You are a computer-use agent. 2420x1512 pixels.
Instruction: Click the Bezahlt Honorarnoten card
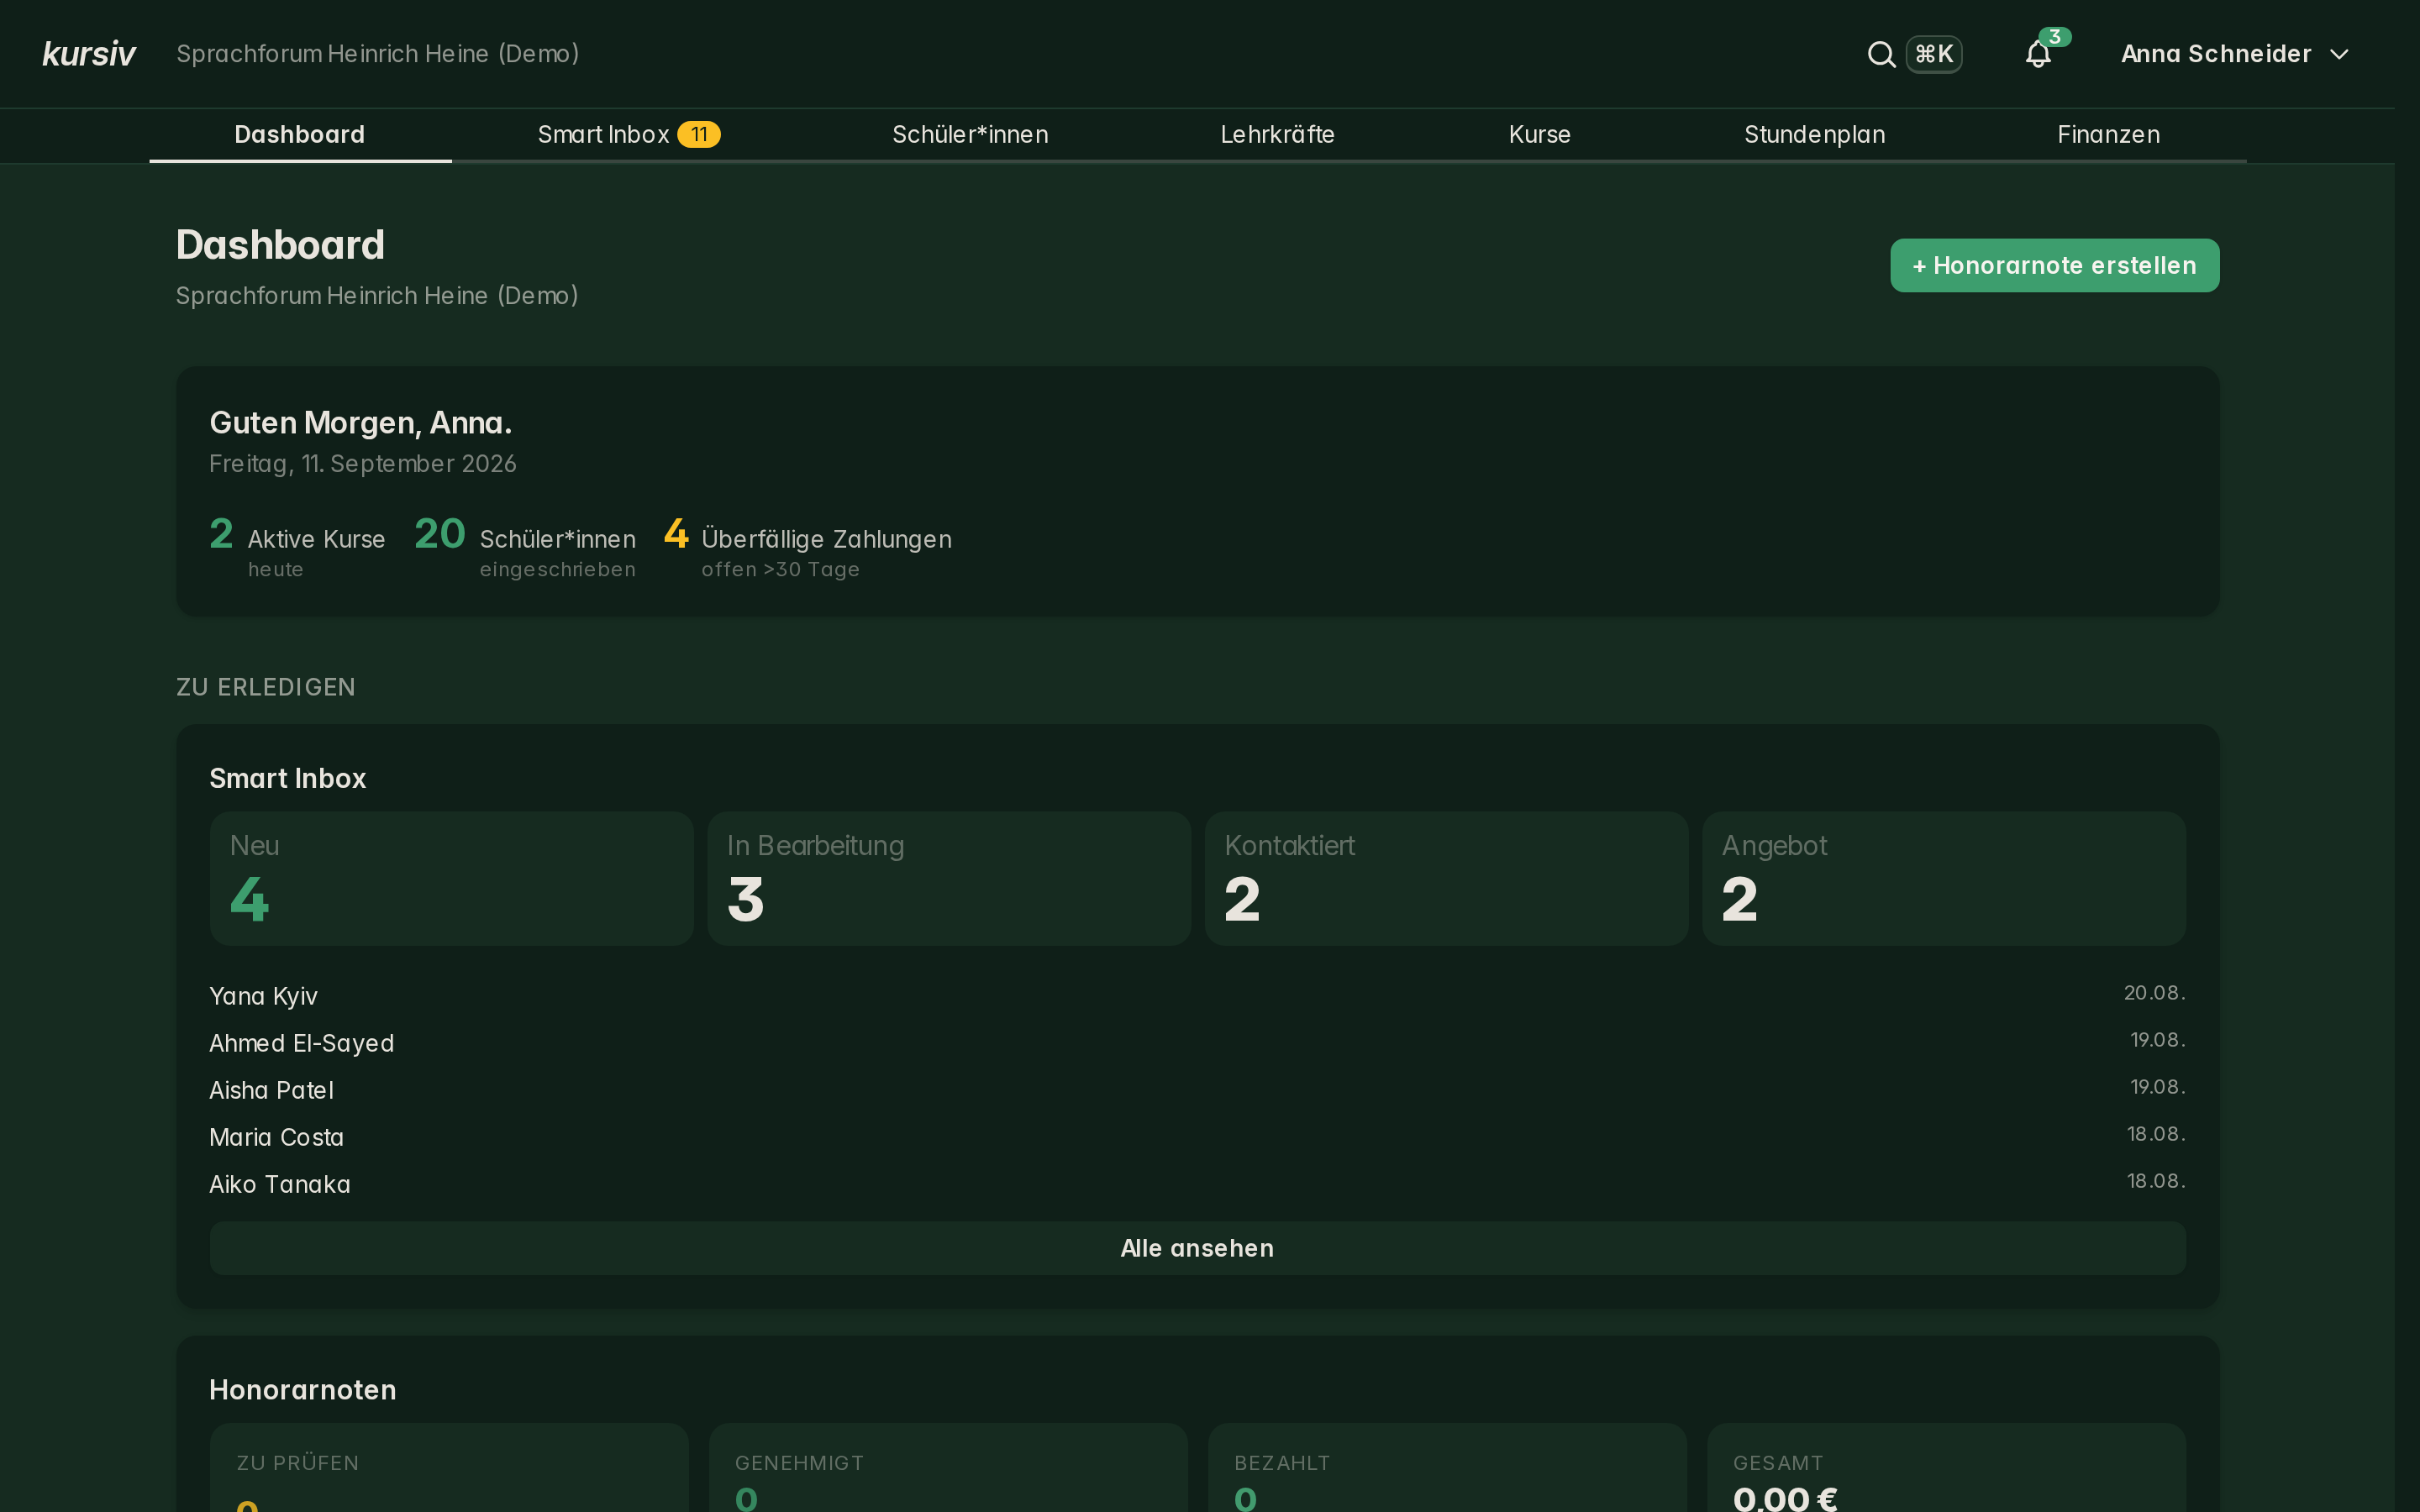1447,1467
